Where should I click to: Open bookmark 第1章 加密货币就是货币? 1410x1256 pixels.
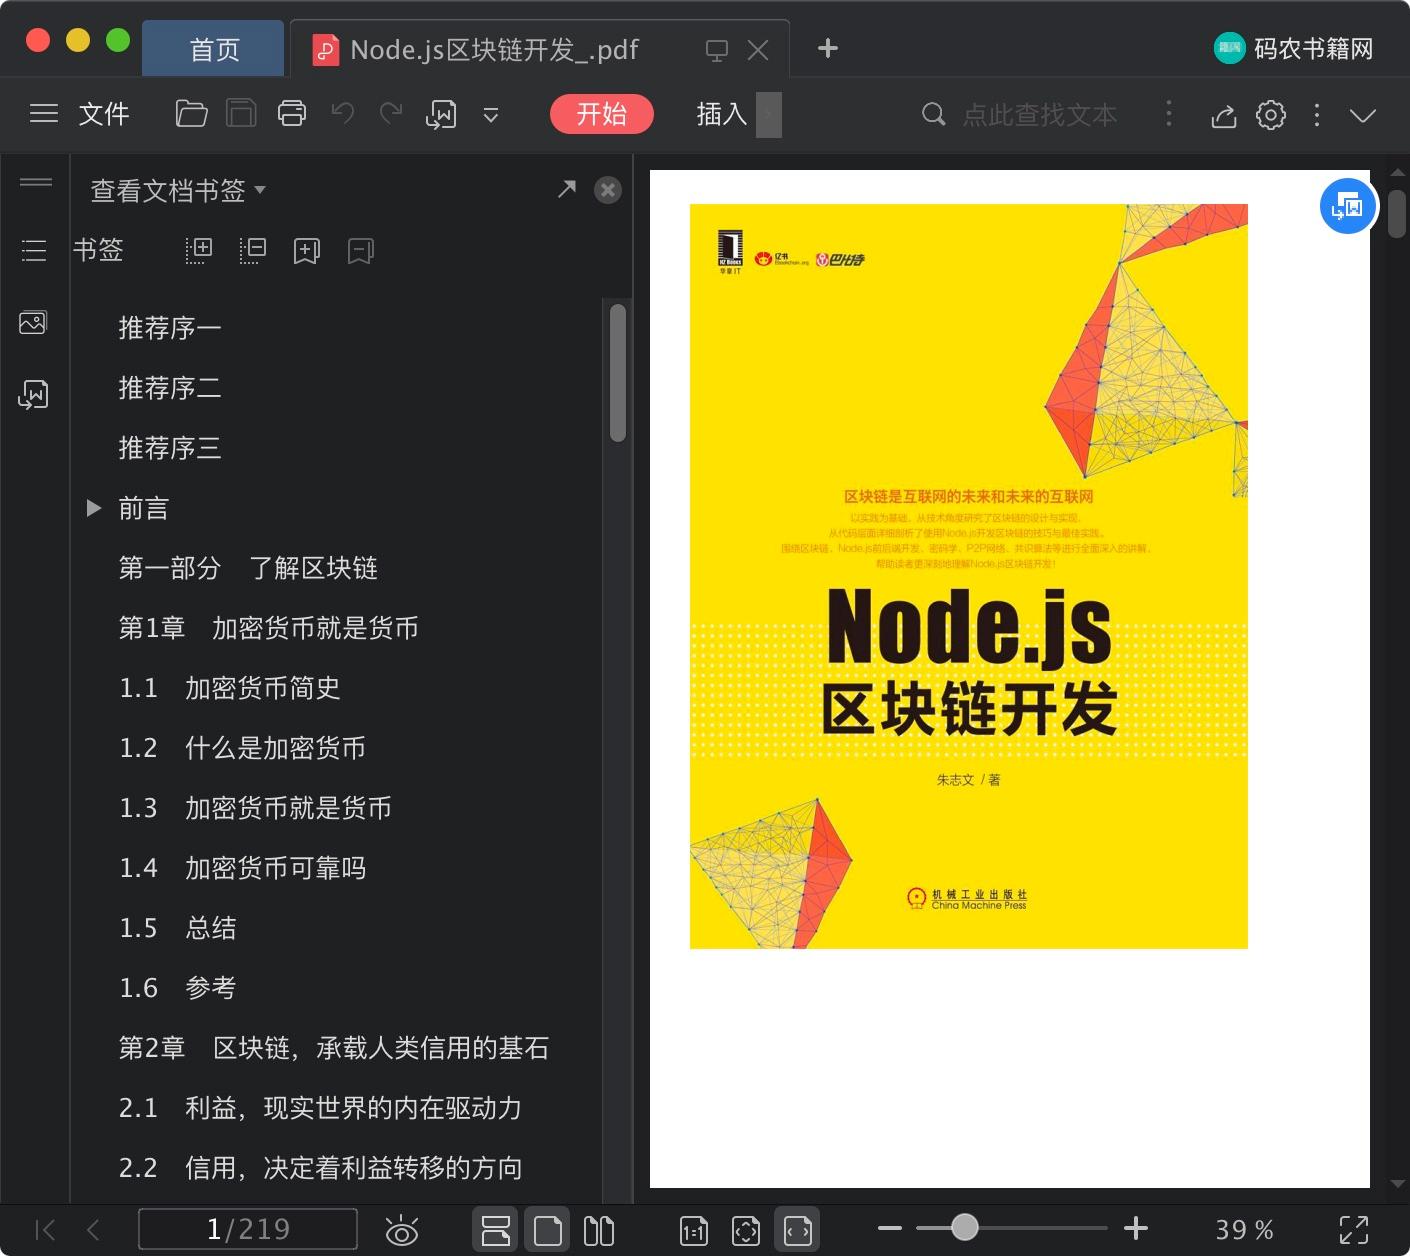tap(268, 628)
